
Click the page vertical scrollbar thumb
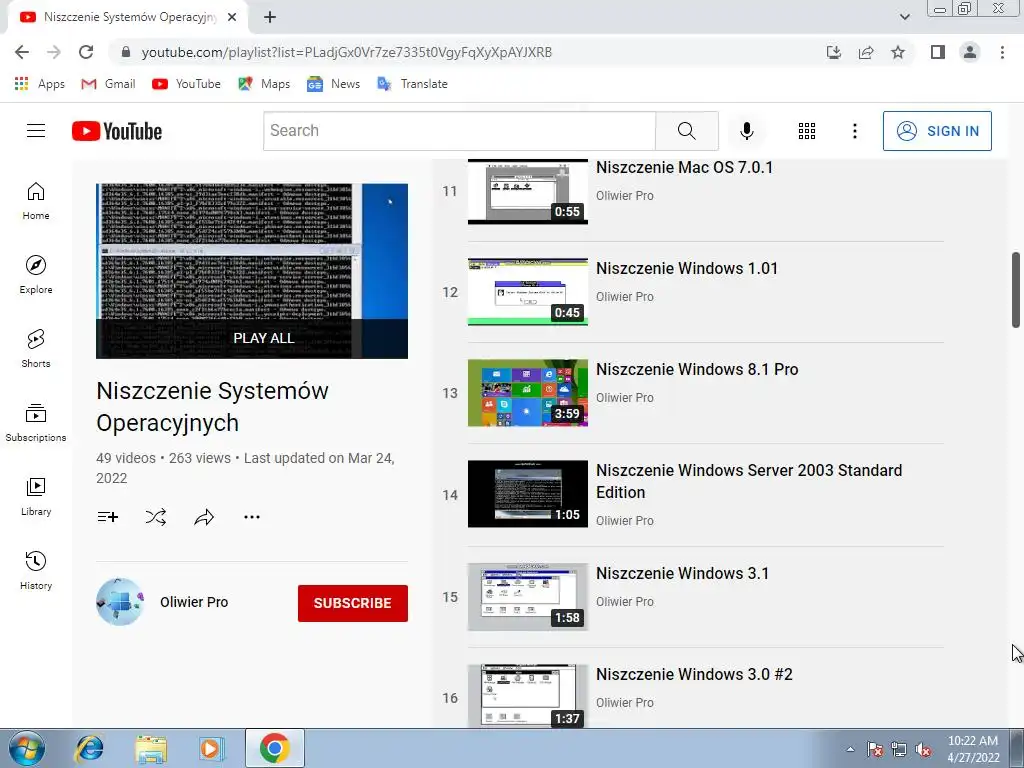tap(1016, 289)
